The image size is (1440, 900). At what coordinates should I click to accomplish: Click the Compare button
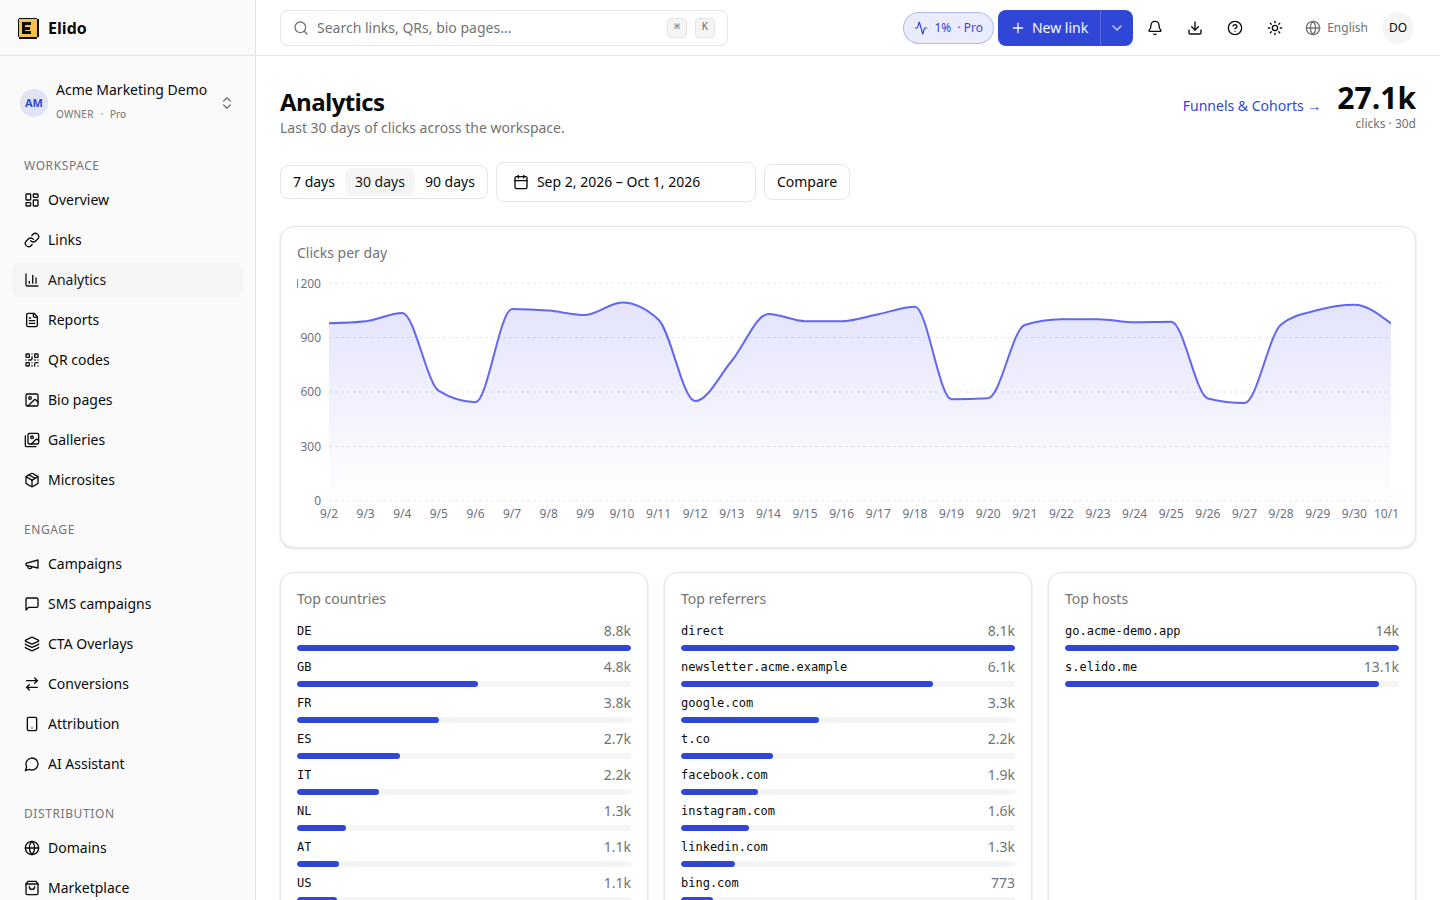[x=807, y=182]
